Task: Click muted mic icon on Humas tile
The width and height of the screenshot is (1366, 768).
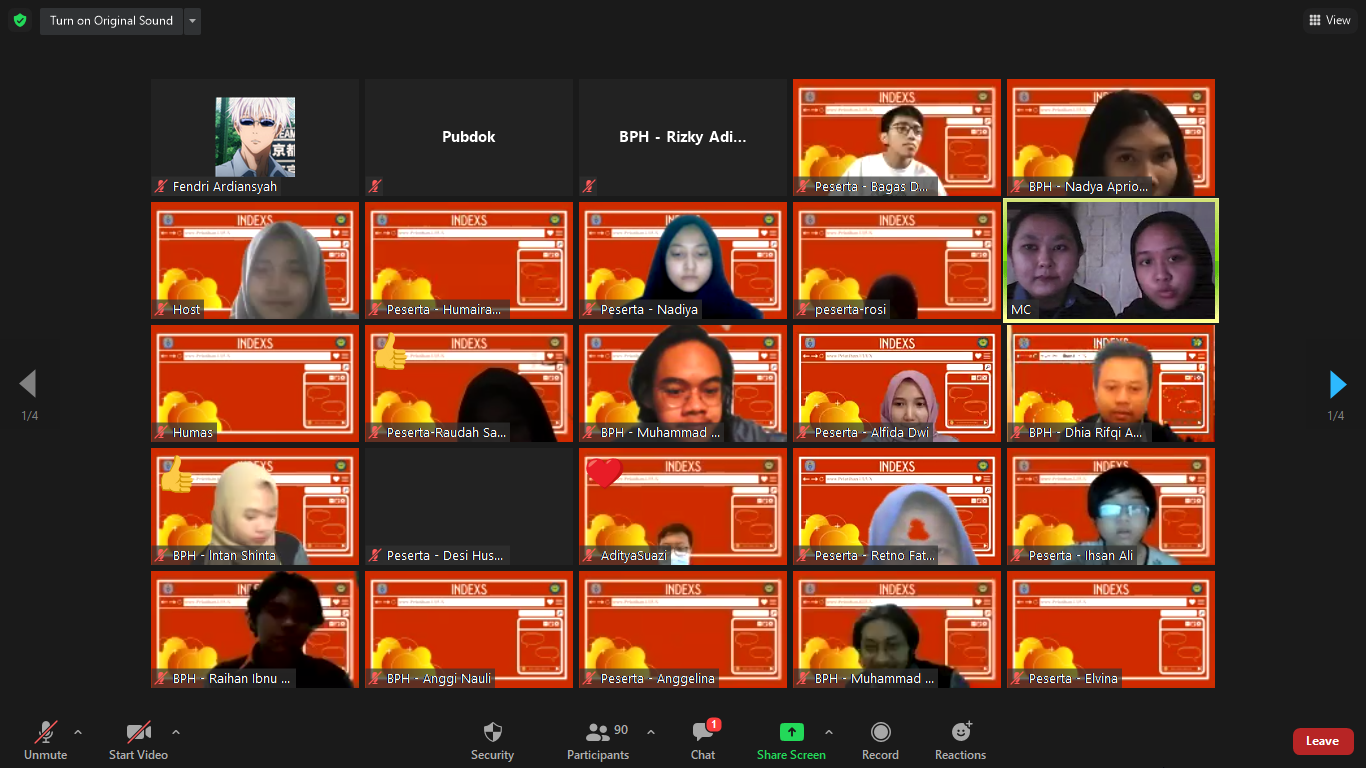Action: tap(161, 432)
